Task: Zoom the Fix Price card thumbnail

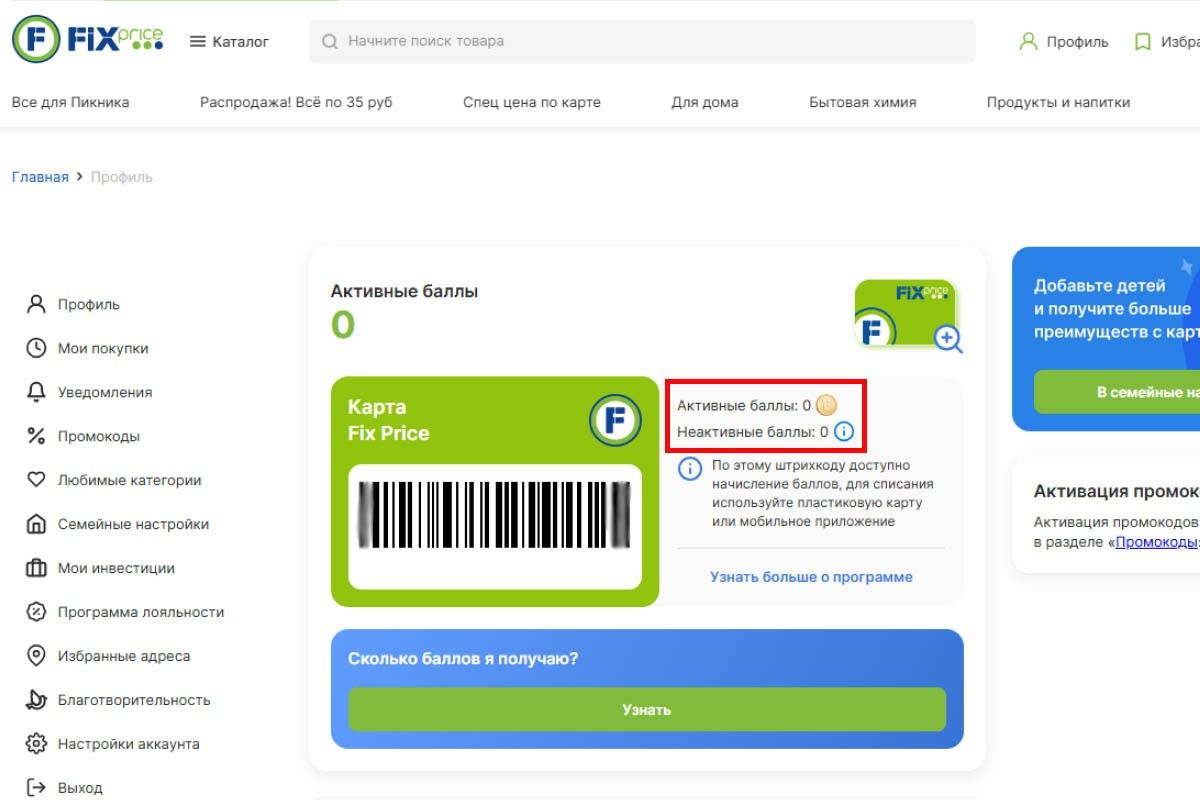Action: pos(947,339)
